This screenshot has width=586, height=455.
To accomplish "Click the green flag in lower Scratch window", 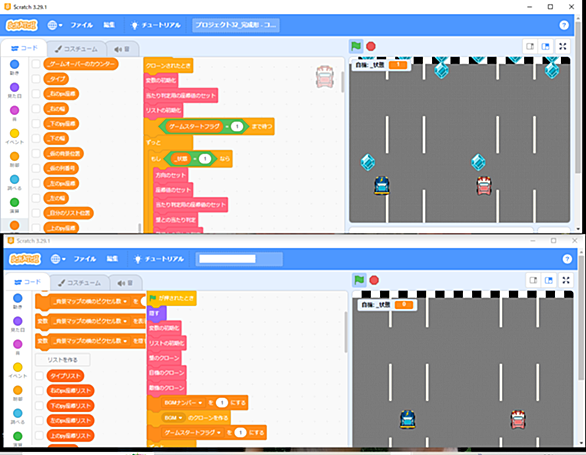I will (x=359, y=280).
